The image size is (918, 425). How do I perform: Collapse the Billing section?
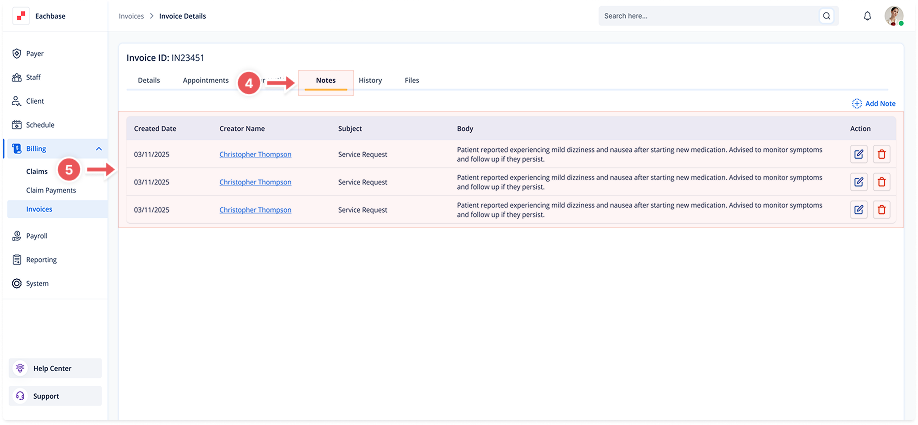click(98, 149)
